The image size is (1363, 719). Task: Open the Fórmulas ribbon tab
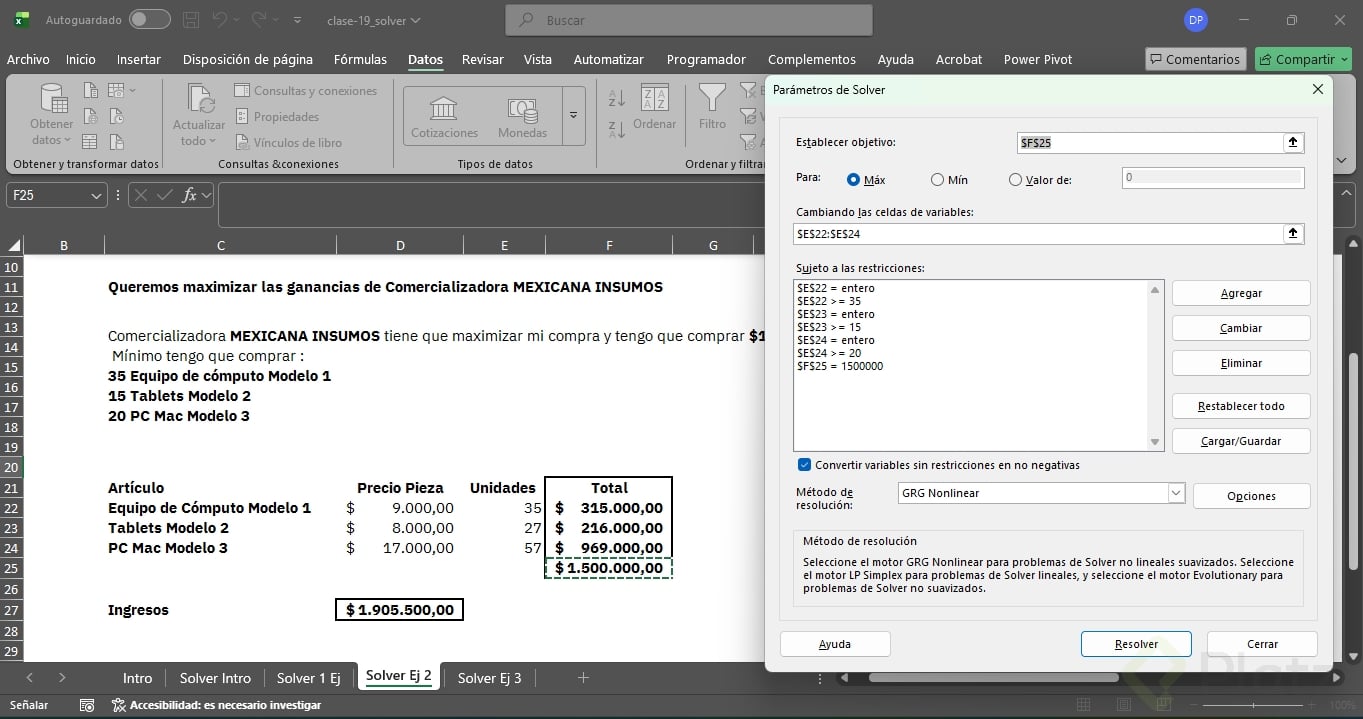pyautogui.click(x=360, y=59)
